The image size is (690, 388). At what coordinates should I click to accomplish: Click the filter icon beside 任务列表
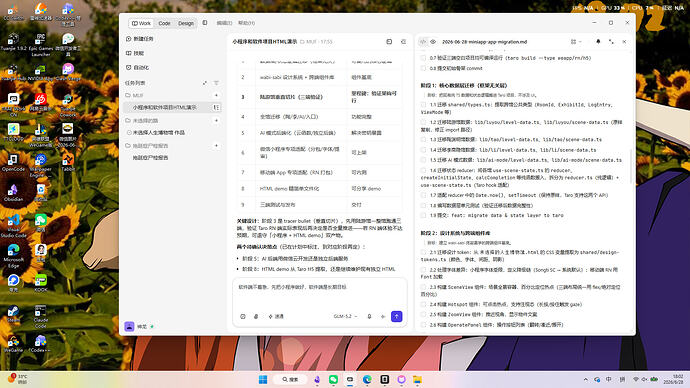[216, 83]
